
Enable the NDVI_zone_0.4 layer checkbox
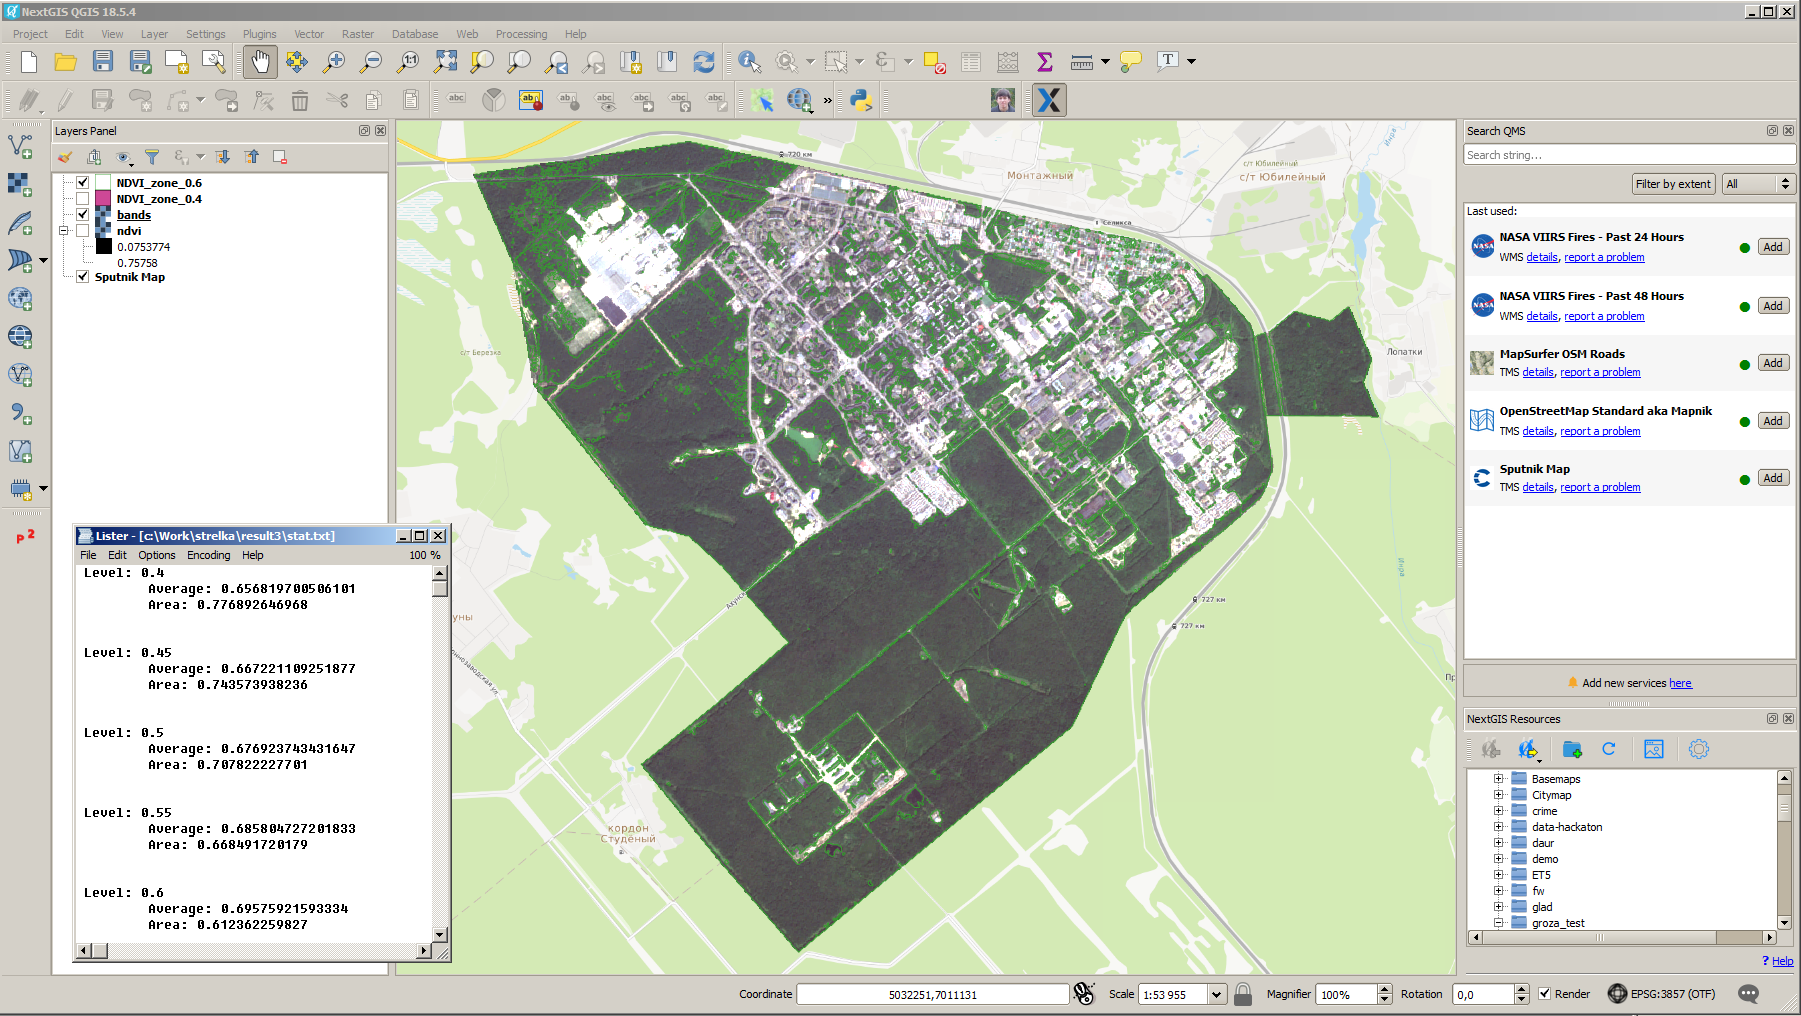click(83, 199)
